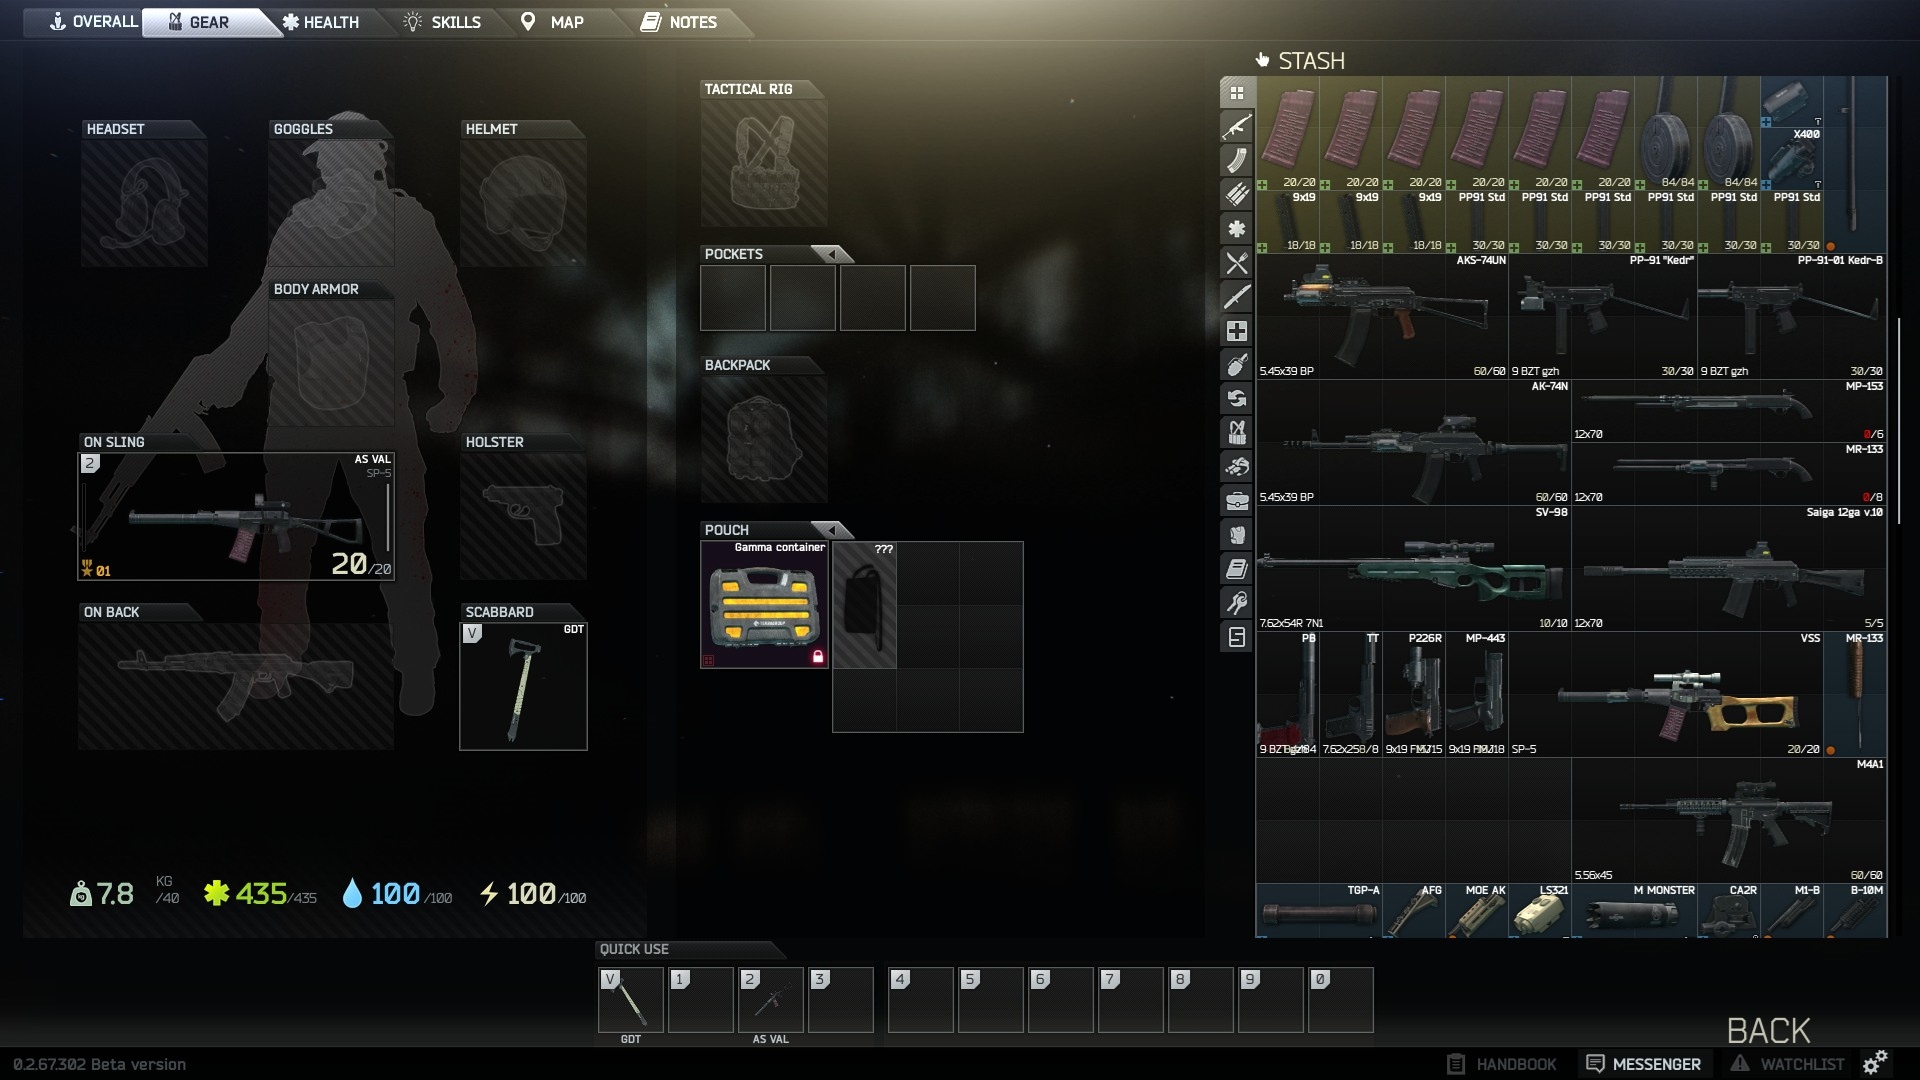Select the melee knife filter
Image resolution: width=1920 pixels, height=1080 pixels.
tap(1237, 297)
